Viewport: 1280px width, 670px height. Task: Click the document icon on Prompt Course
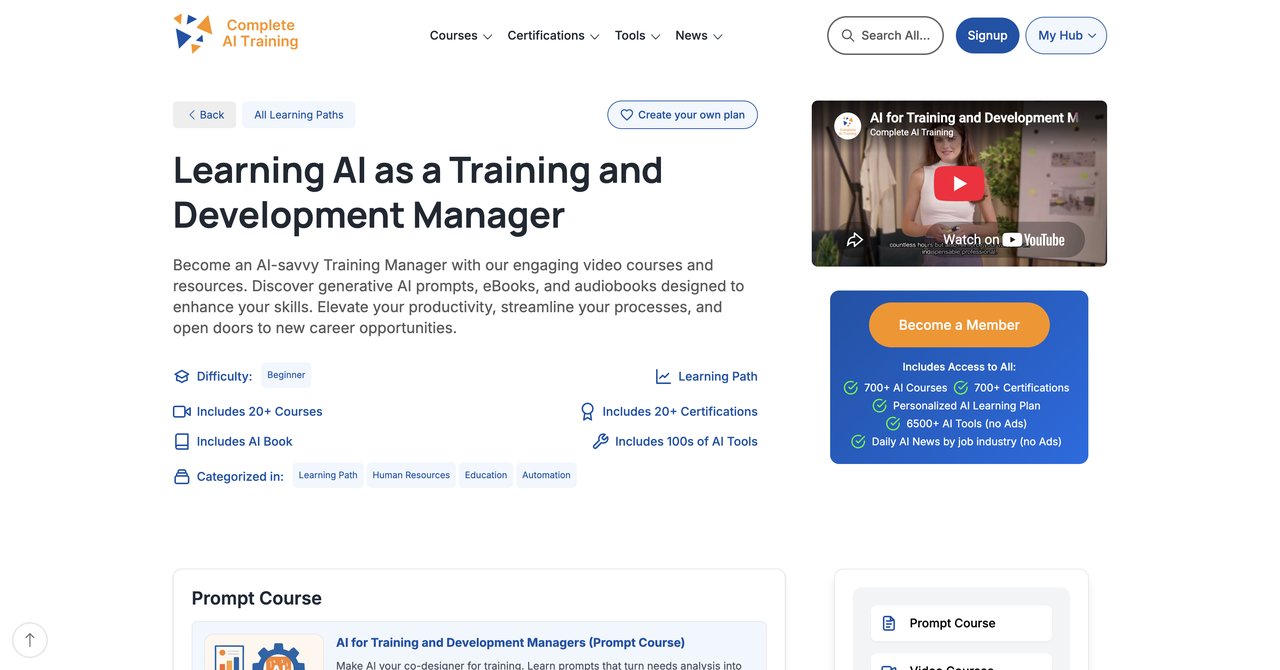point(889,623)
